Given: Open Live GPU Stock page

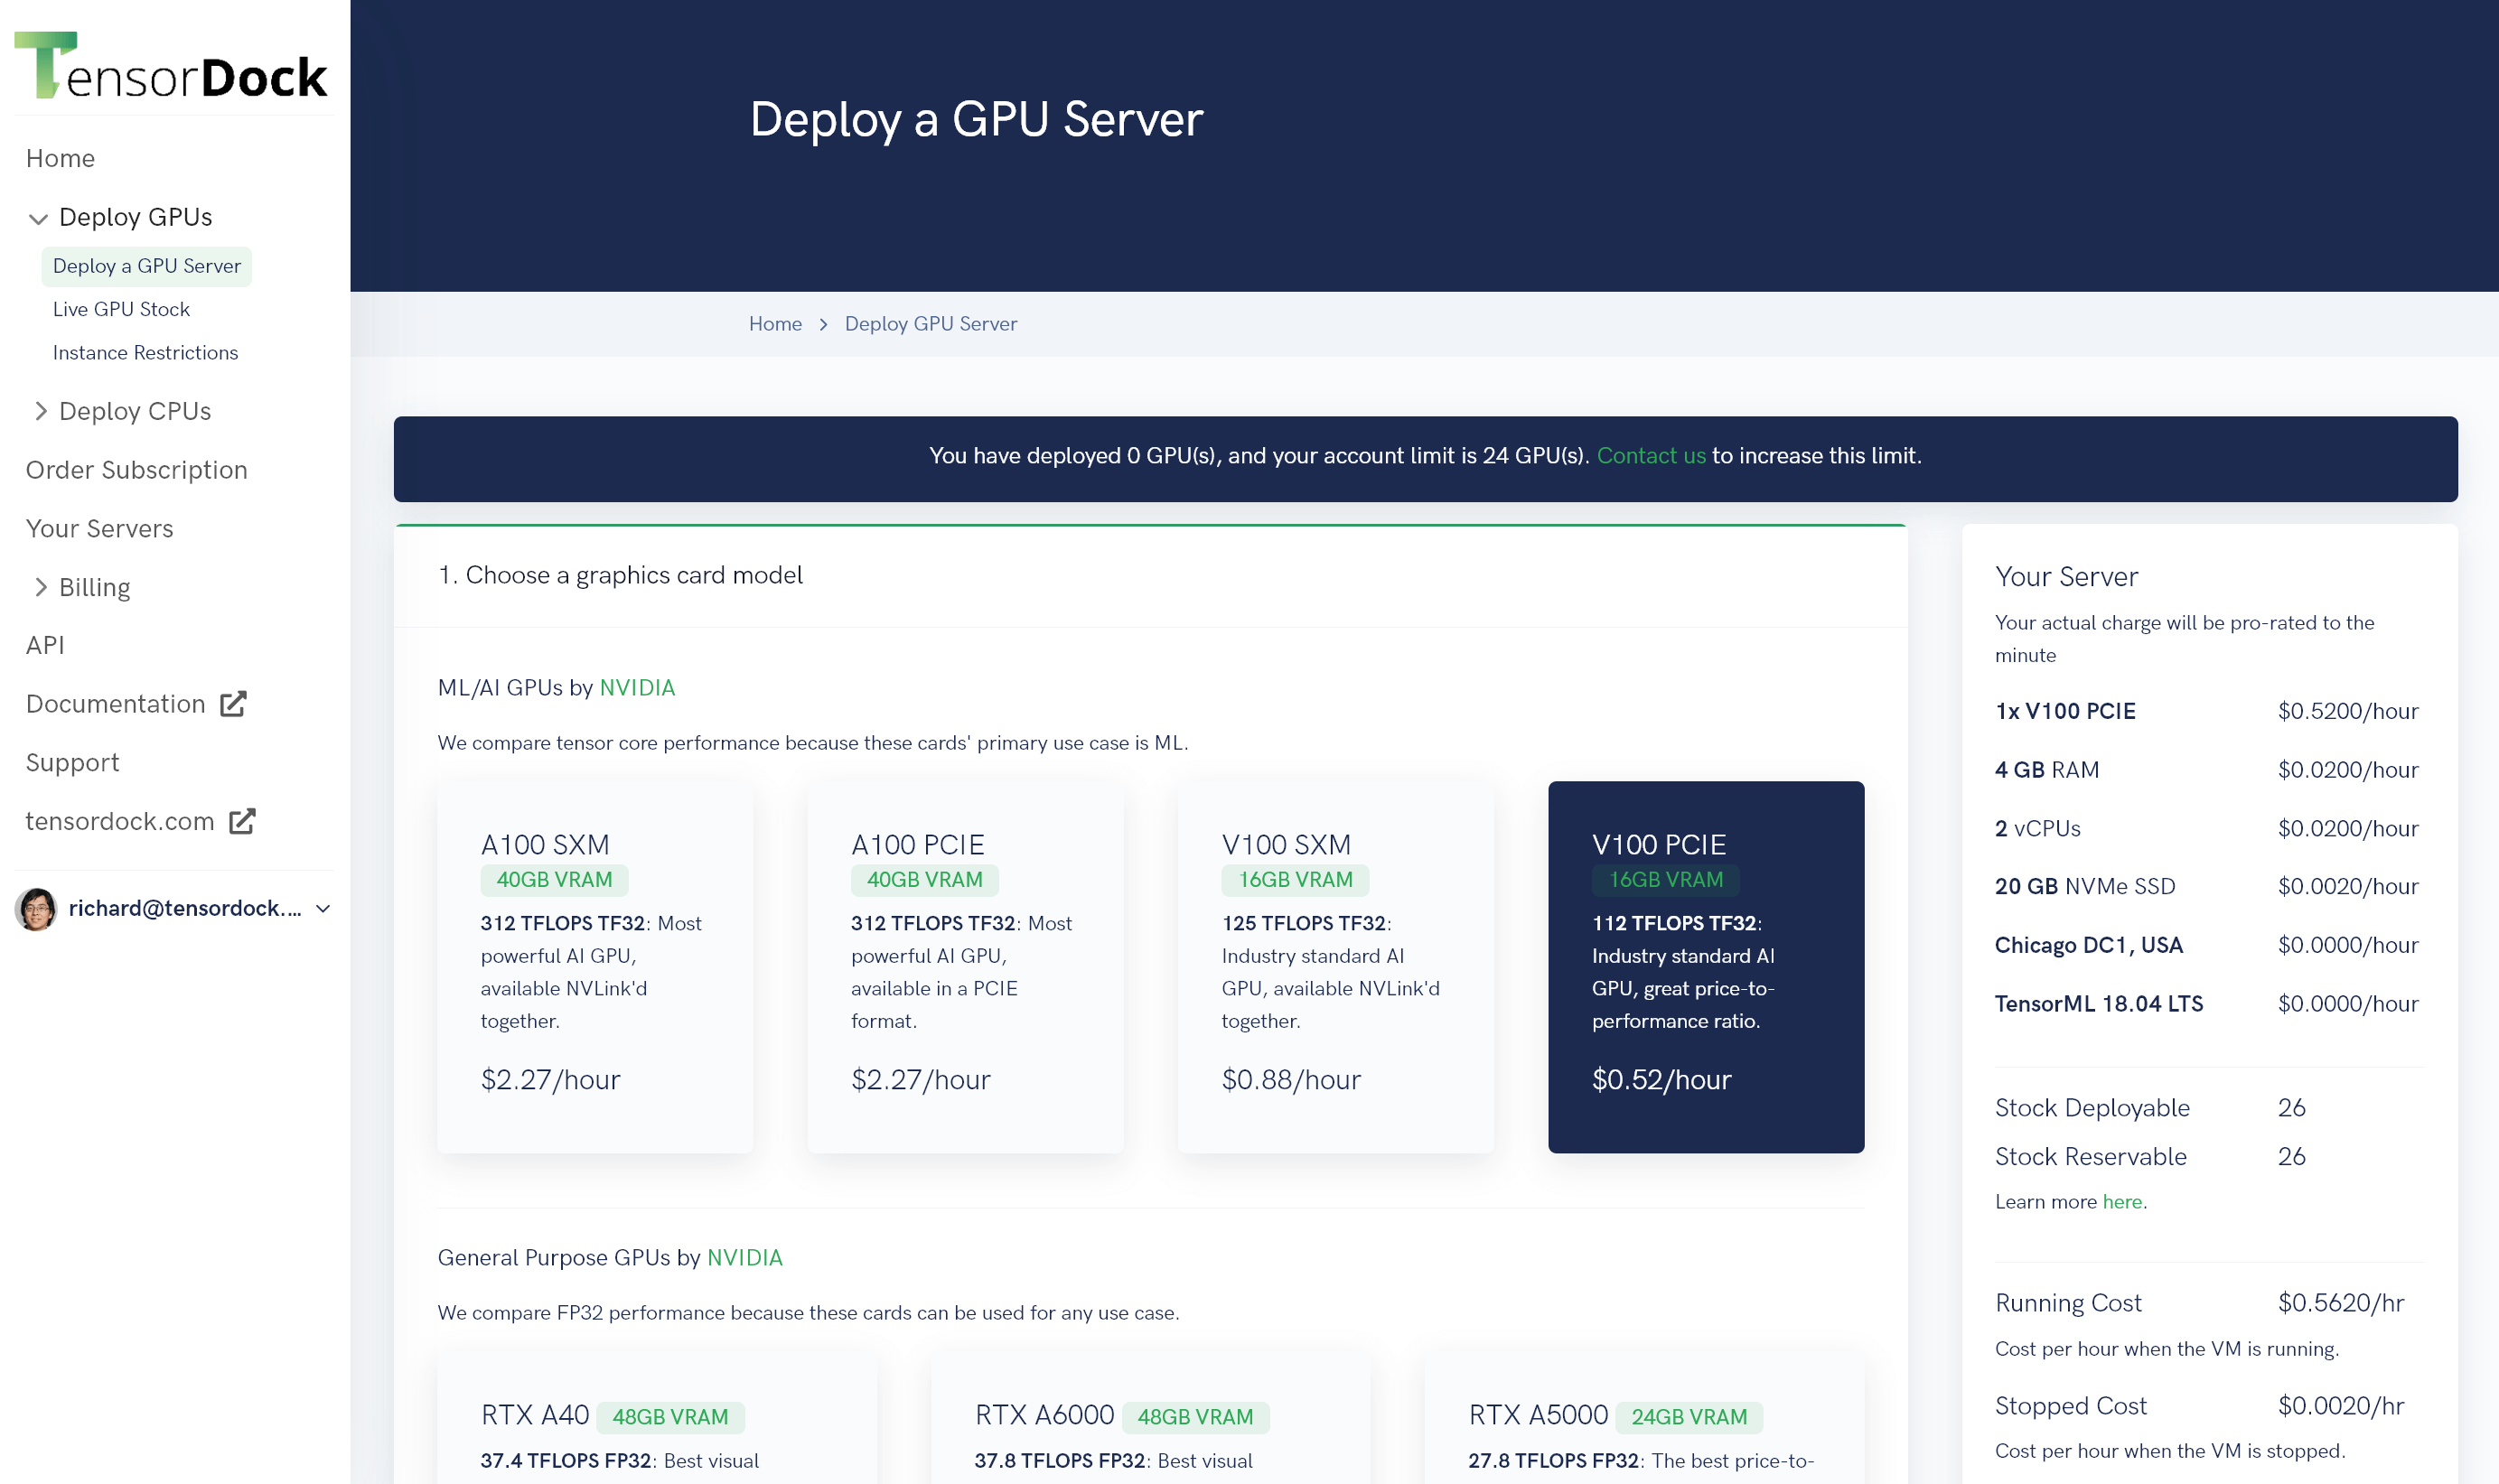Looking at the screenshot, I should pos(121,309).
